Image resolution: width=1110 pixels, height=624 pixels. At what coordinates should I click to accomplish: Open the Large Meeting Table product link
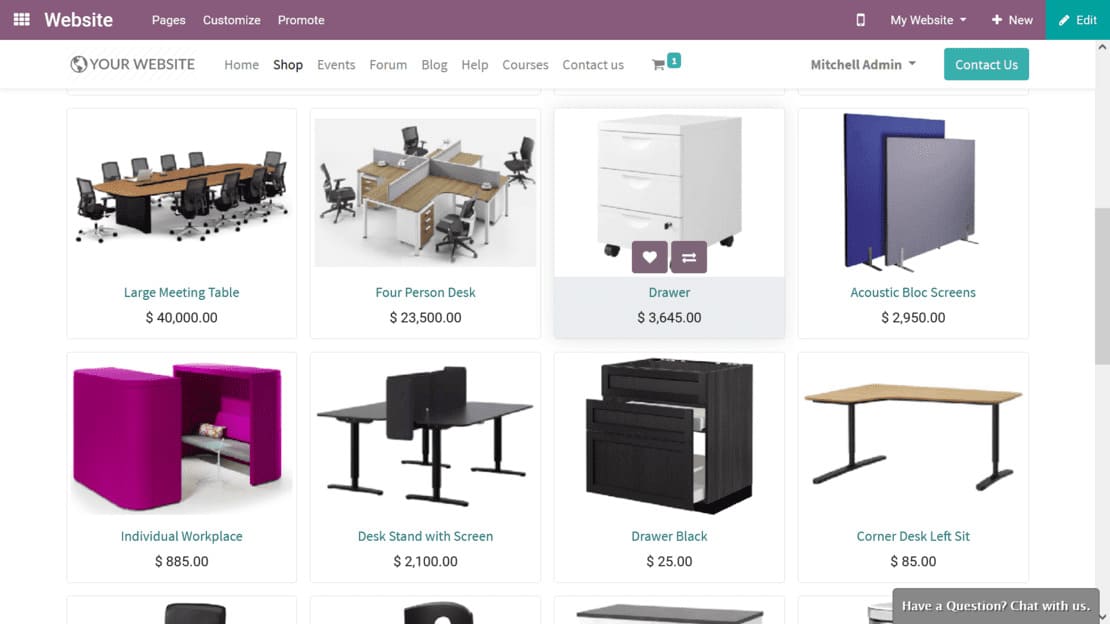click(x=181, y=293)
